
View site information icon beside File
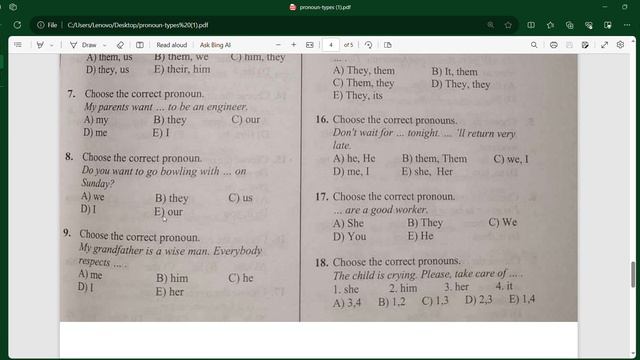40,25
